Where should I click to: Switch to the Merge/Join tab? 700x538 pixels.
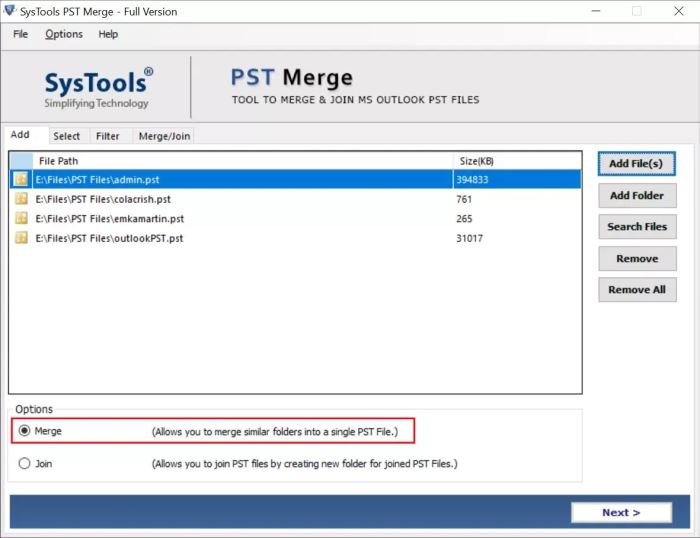(x=164, y=136)
